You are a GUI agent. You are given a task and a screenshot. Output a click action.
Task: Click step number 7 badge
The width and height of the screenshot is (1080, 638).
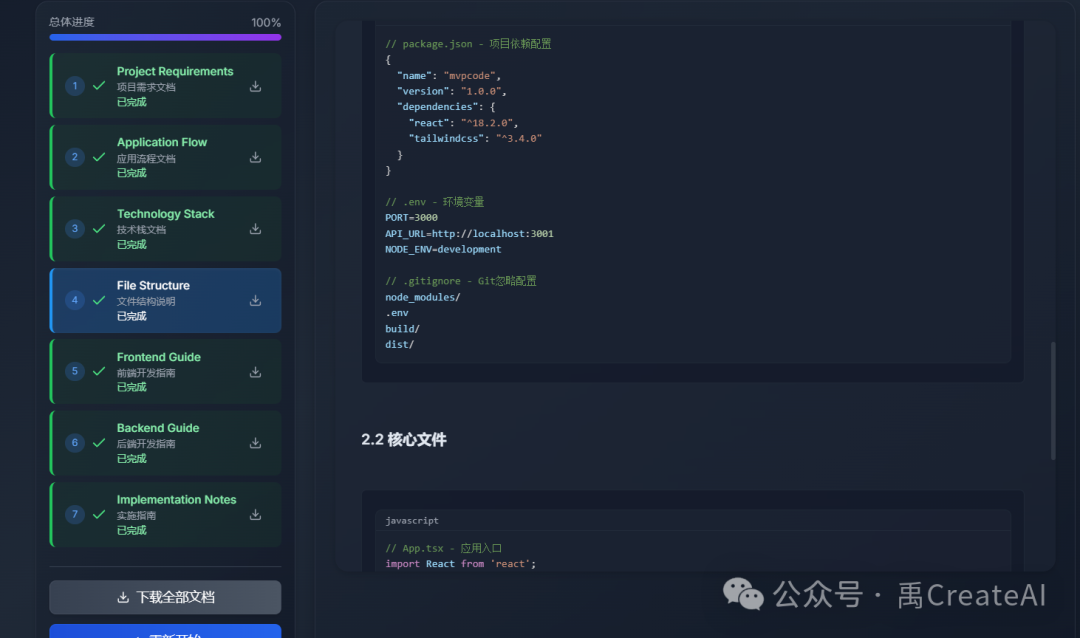(x=74, y=515)
